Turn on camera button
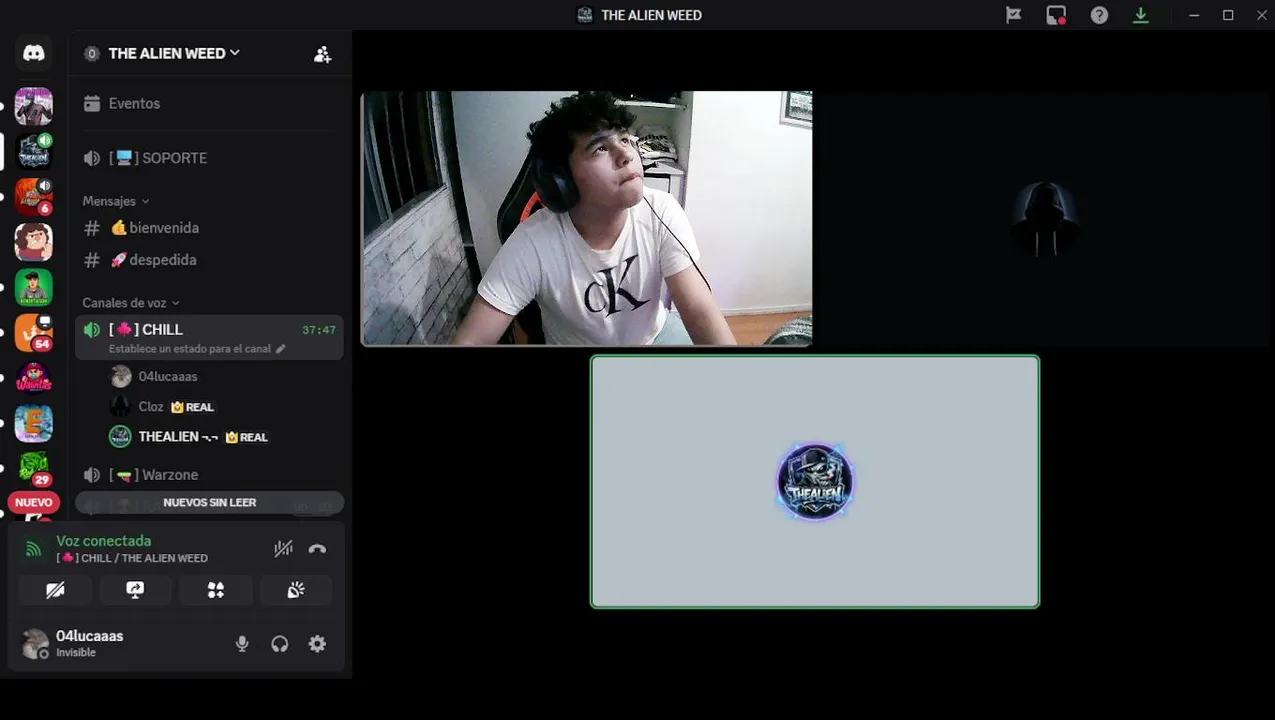 point(55,590)
